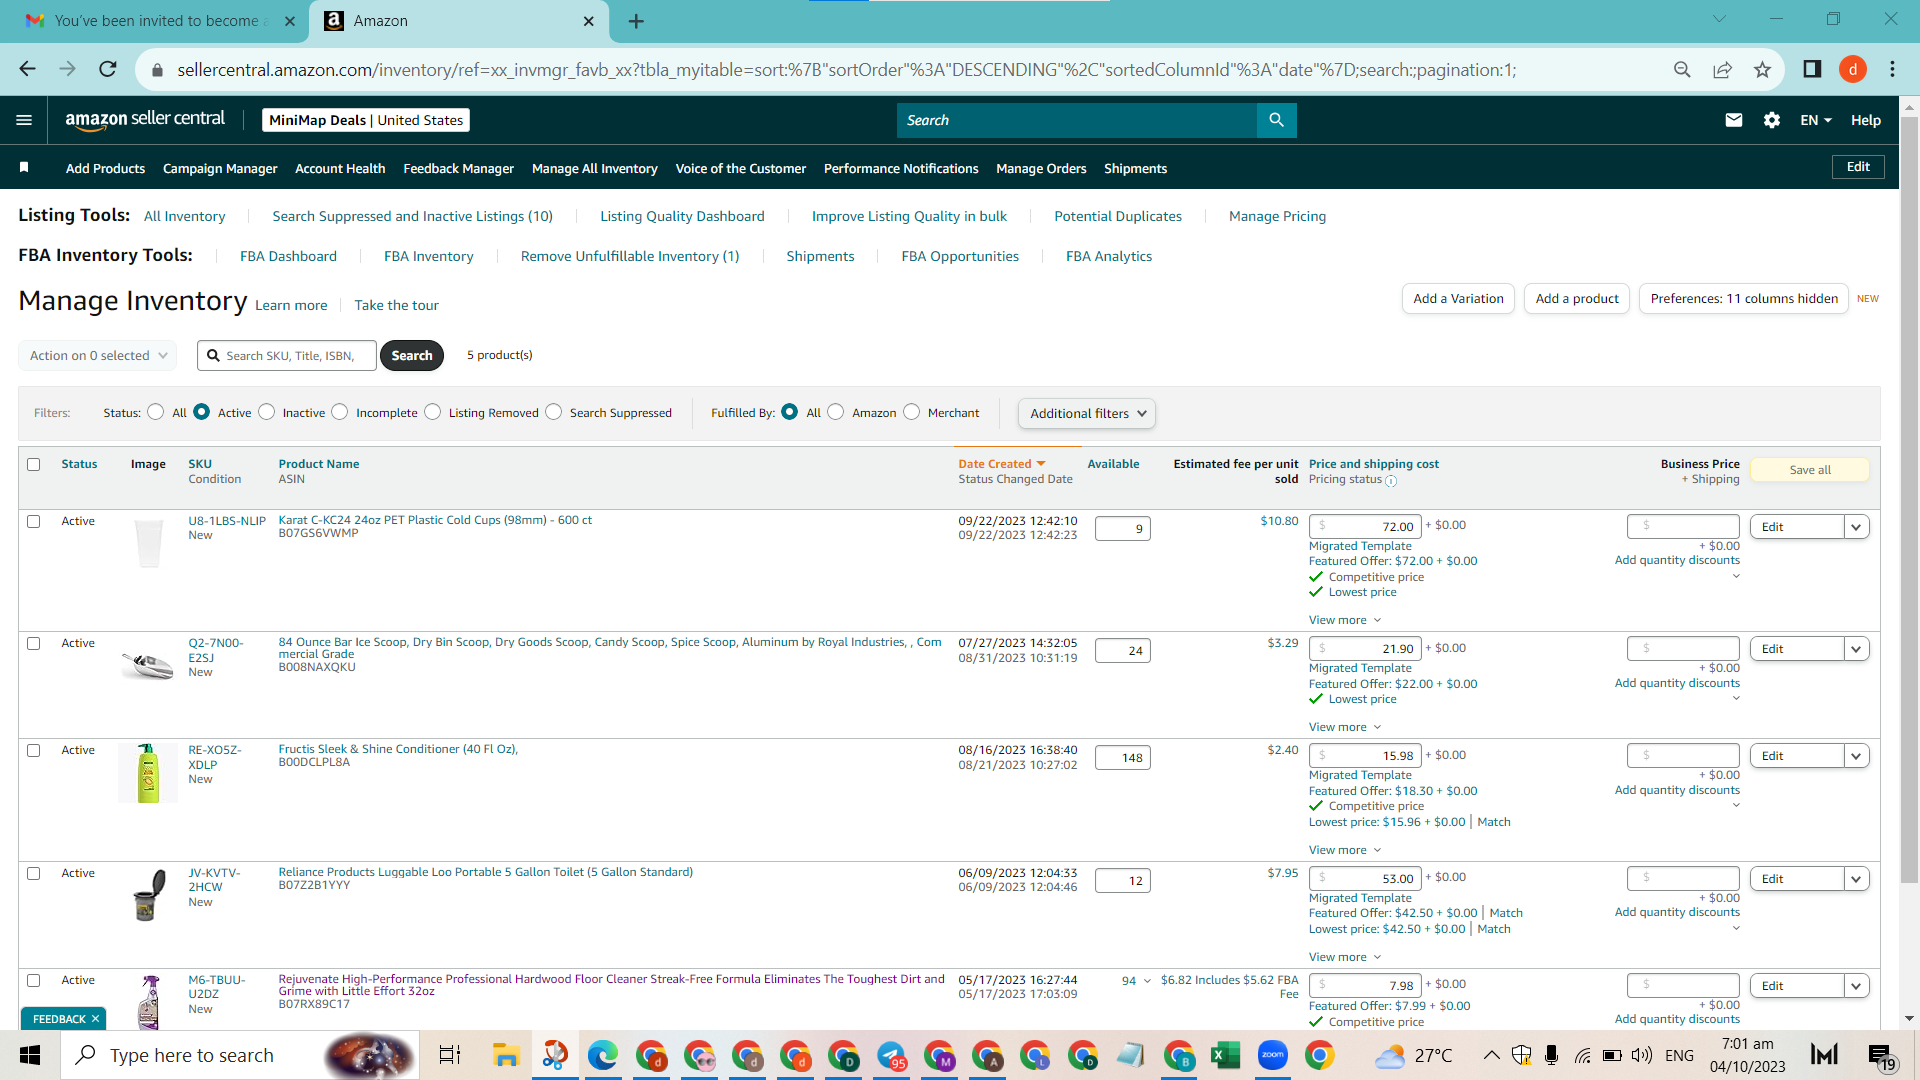Open Zoom from the taskbar
Image resolution: width=1920 pixels, height=1080 pixels.
click(1273, 1055)
